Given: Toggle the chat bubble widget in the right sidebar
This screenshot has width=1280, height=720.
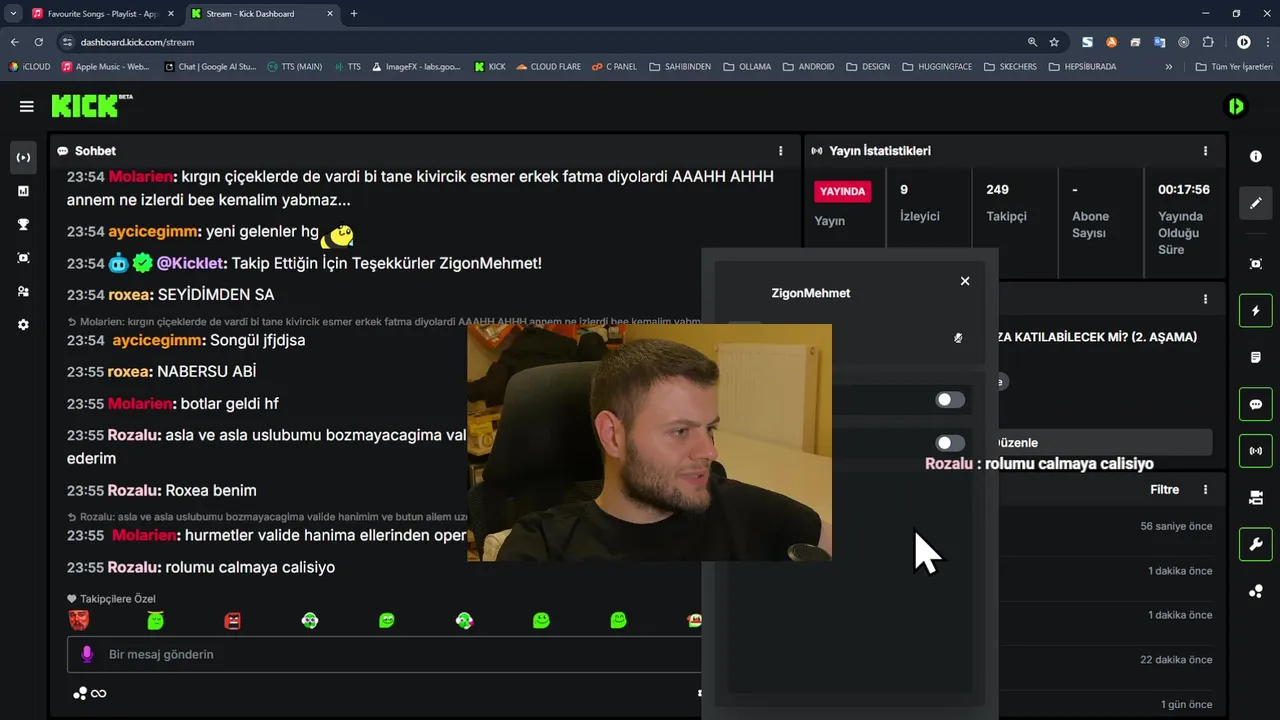Looking at the screenshot, I should pyautogui.click(x=1256, y=405).
